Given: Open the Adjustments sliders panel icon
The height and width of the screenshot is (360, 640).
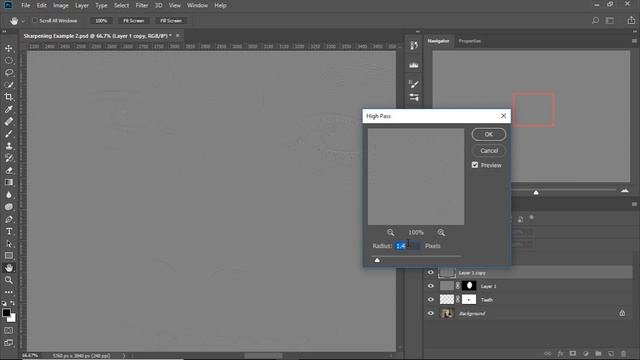Looking at the screenshot, I should tap(414, 97).
